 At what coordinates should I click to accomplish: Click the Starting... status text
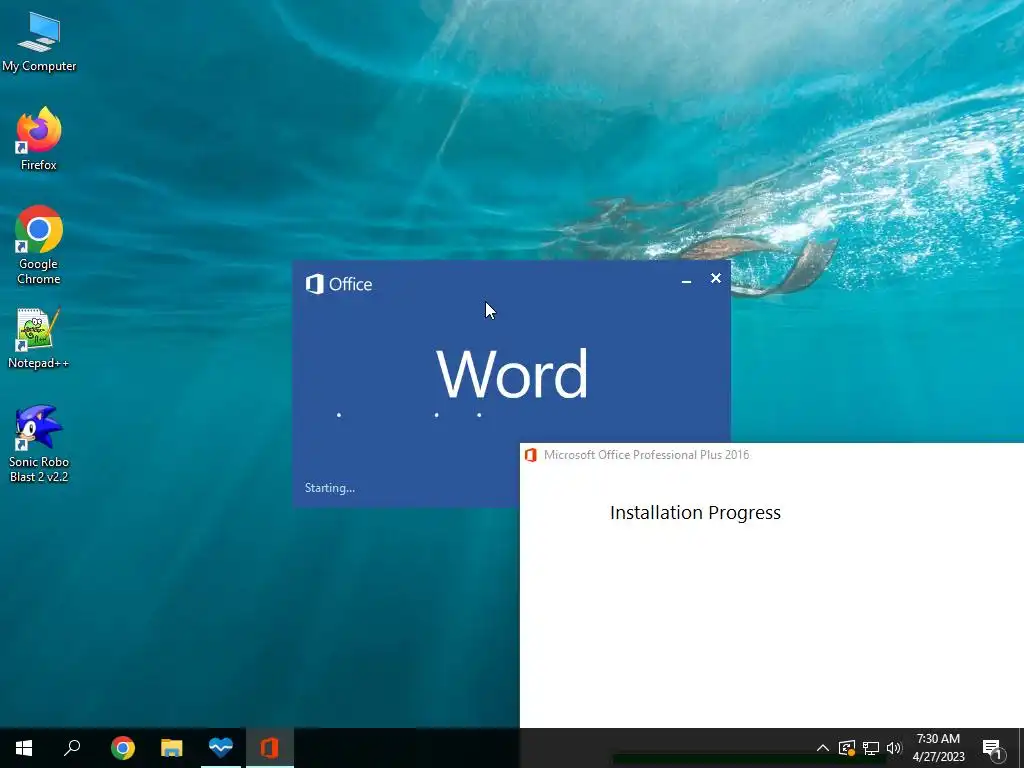330,488
